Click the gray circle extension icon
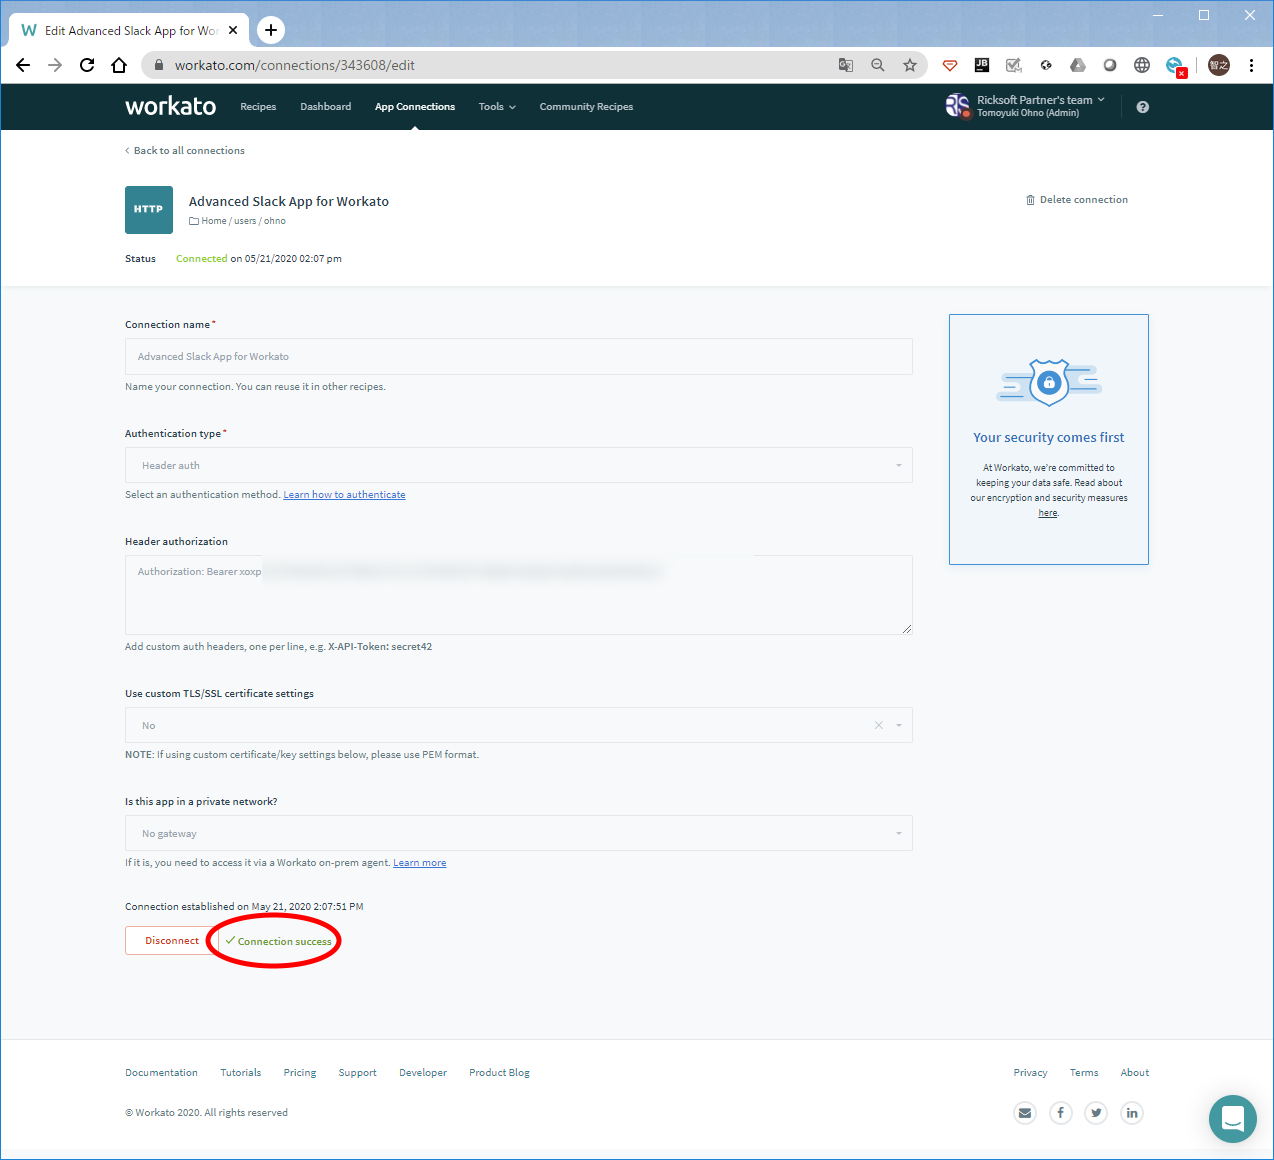1274x1160 pixels. coord(1110,65)
